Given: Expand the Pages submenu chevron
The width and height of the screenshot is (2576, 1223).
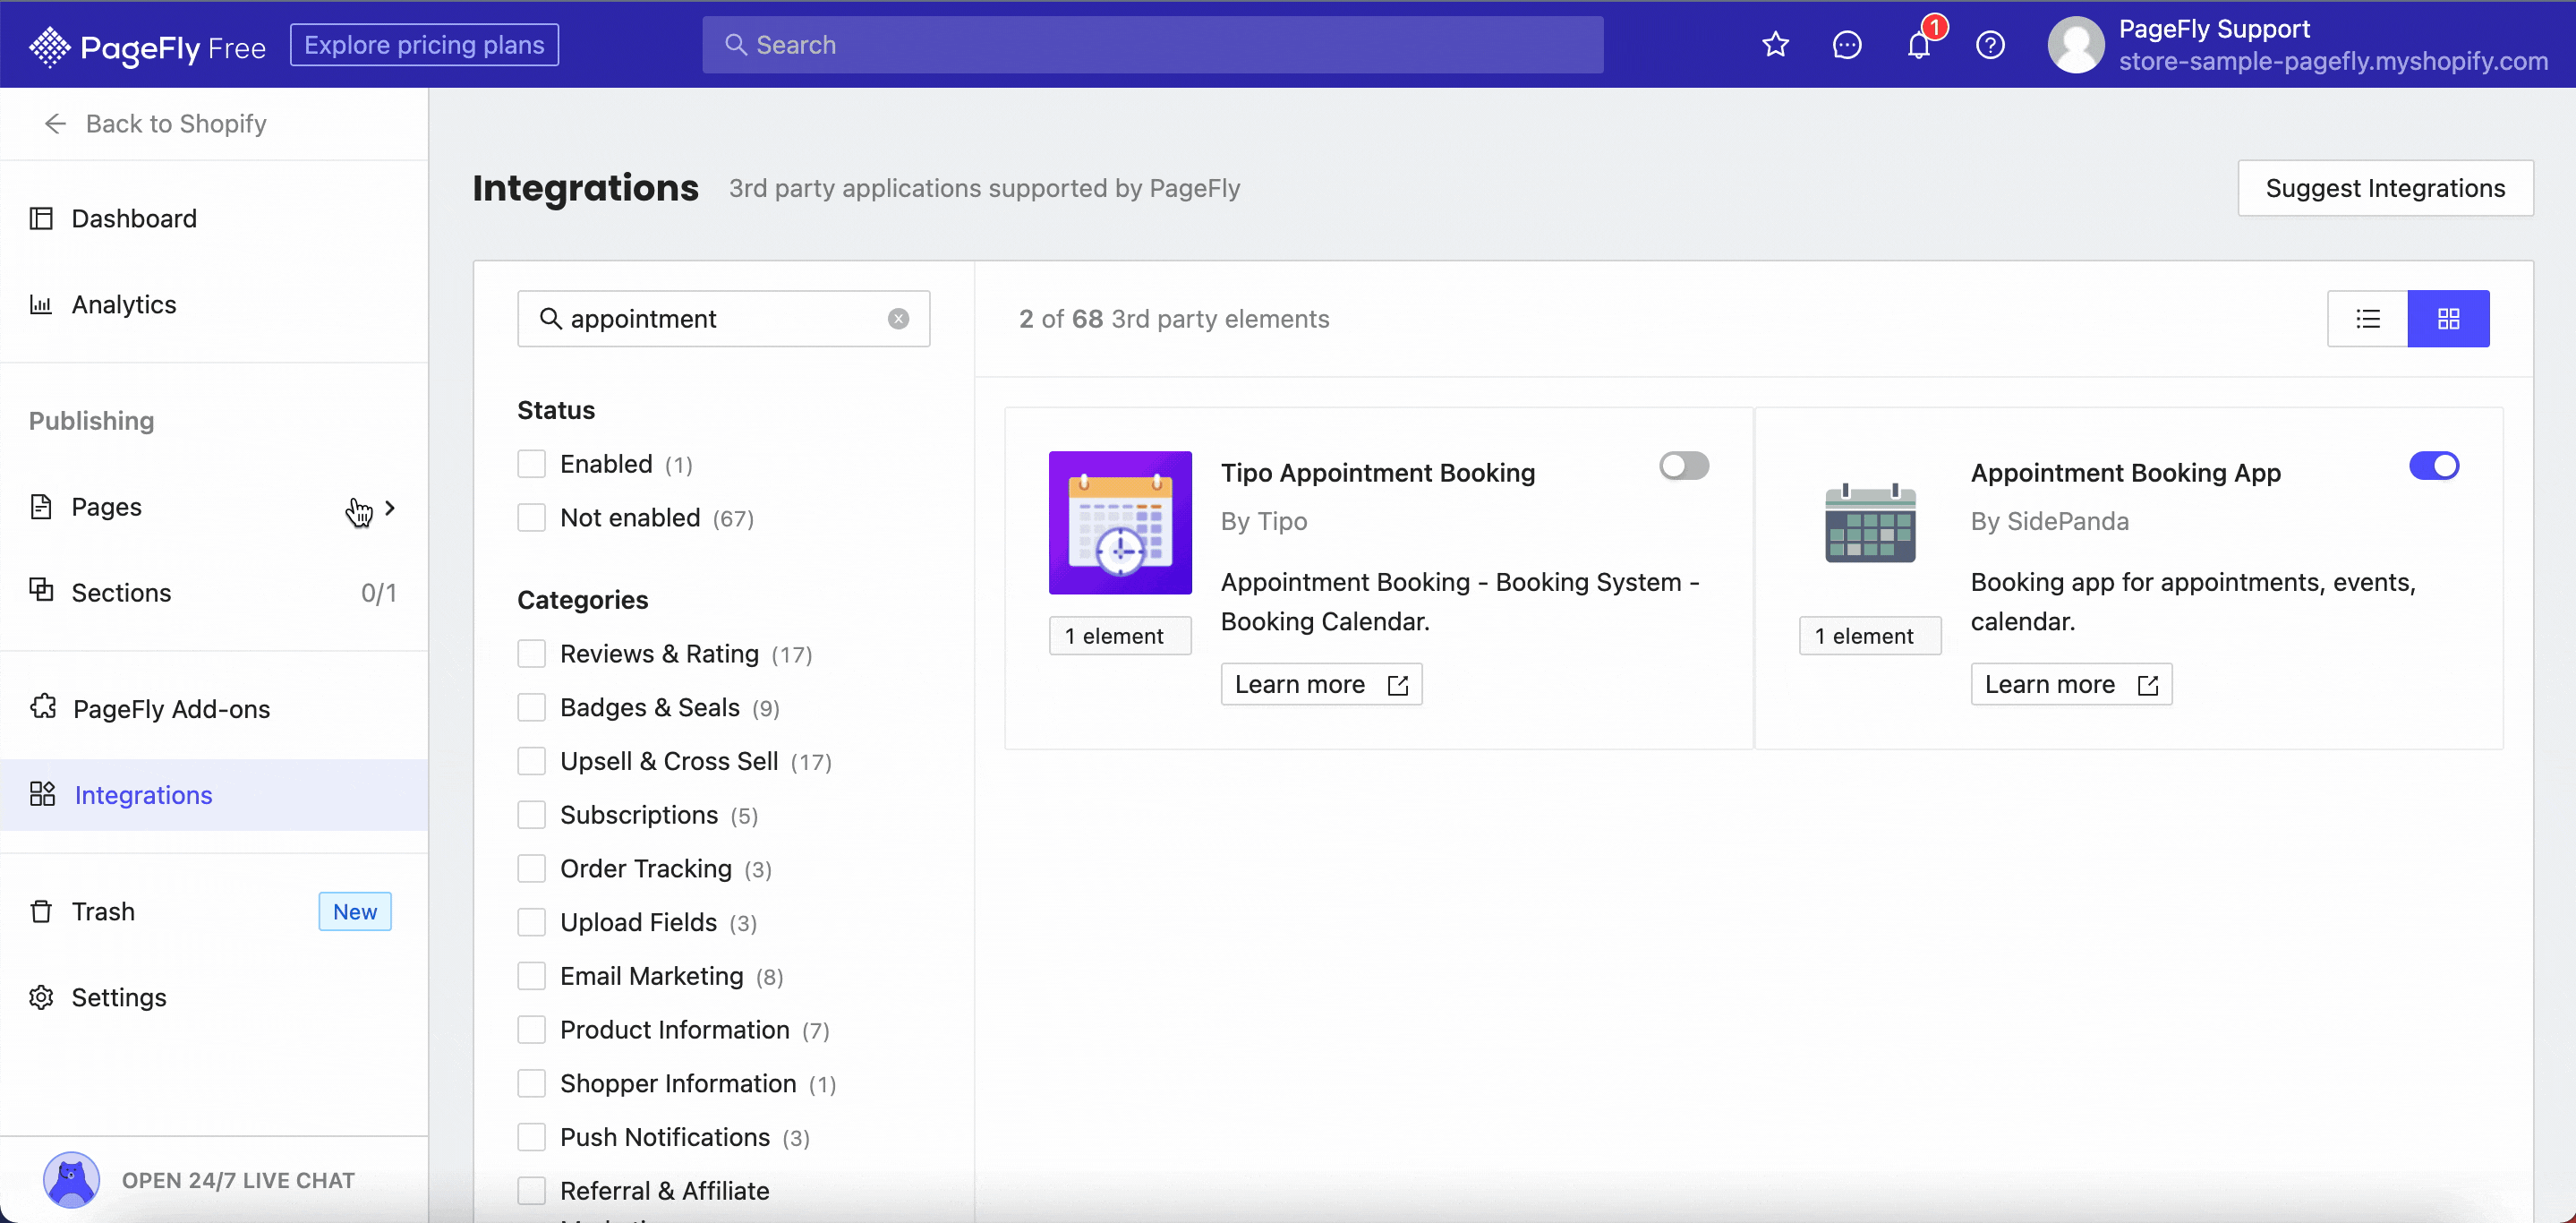Looking at the screenshot, I should pyautogui.click(x=390, y=508).
